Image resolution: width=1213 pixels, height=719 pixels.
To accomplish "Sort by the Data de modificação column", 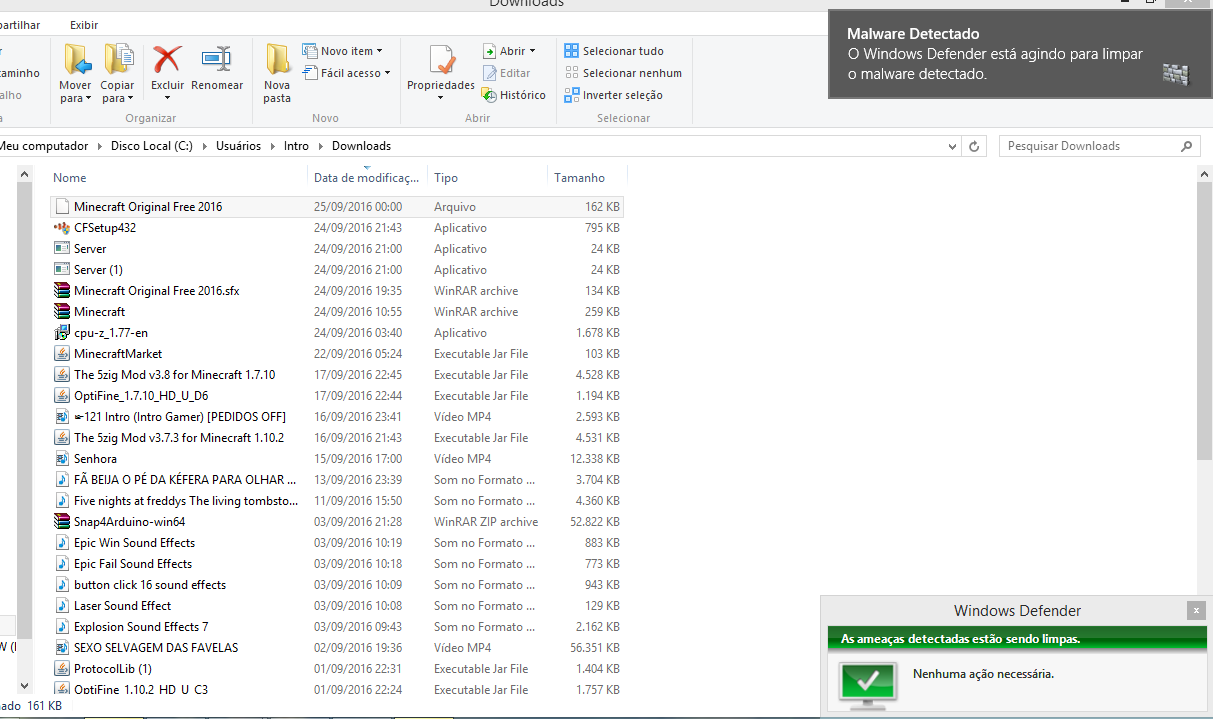I will pyautogui.click(x=367, y=178).
